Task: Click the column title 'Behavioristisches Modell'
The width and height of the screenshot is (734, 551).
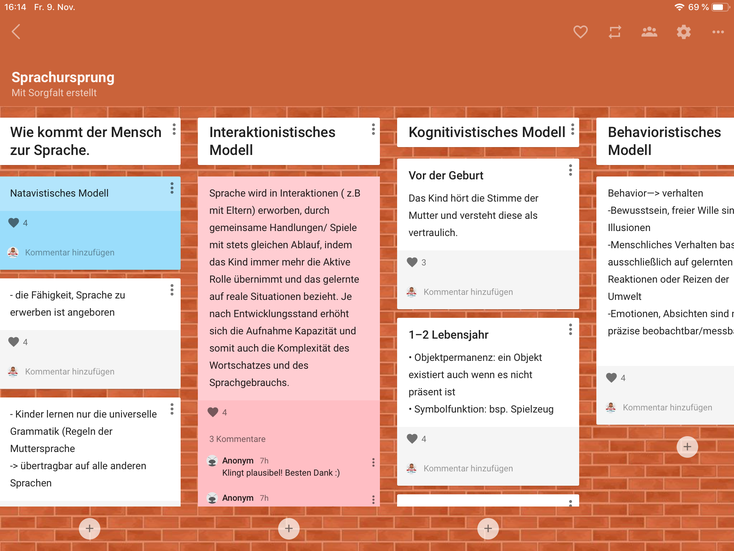Action: tap(664, 141)
